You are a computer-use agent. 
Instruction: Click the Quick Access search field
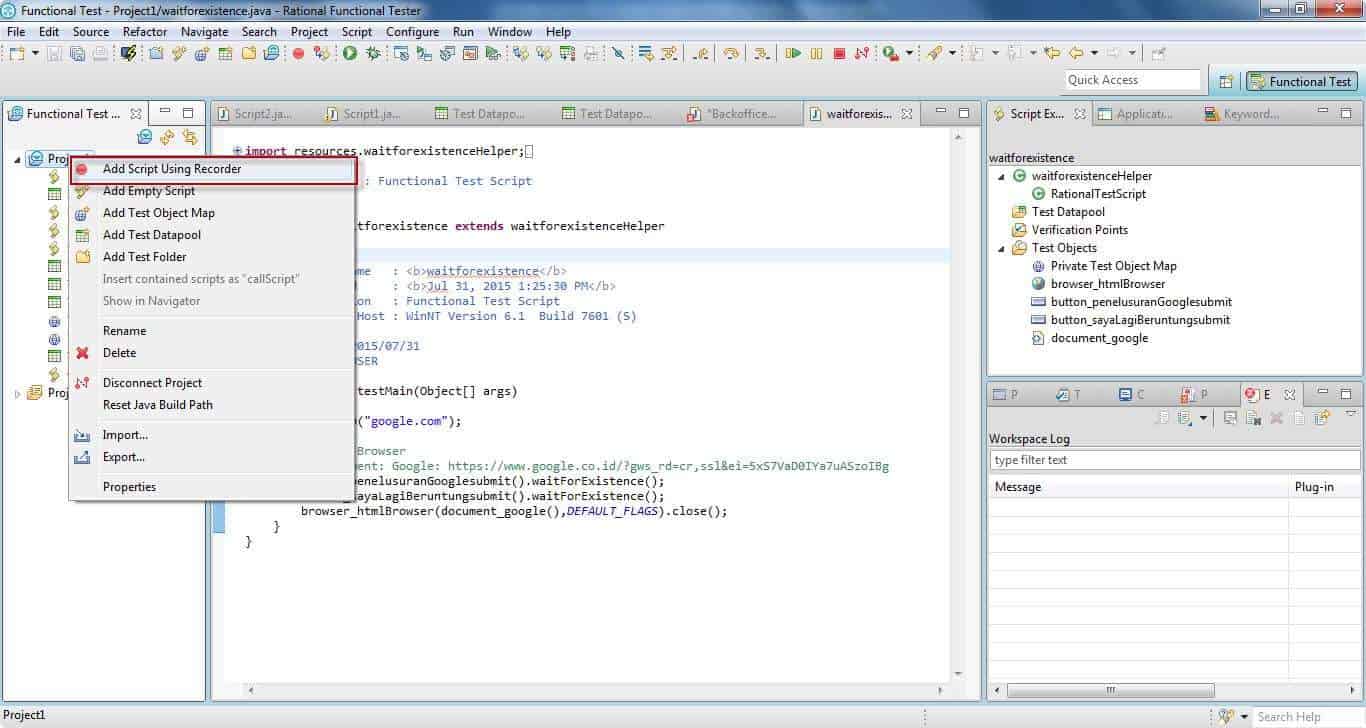[x=1132, y=80]
